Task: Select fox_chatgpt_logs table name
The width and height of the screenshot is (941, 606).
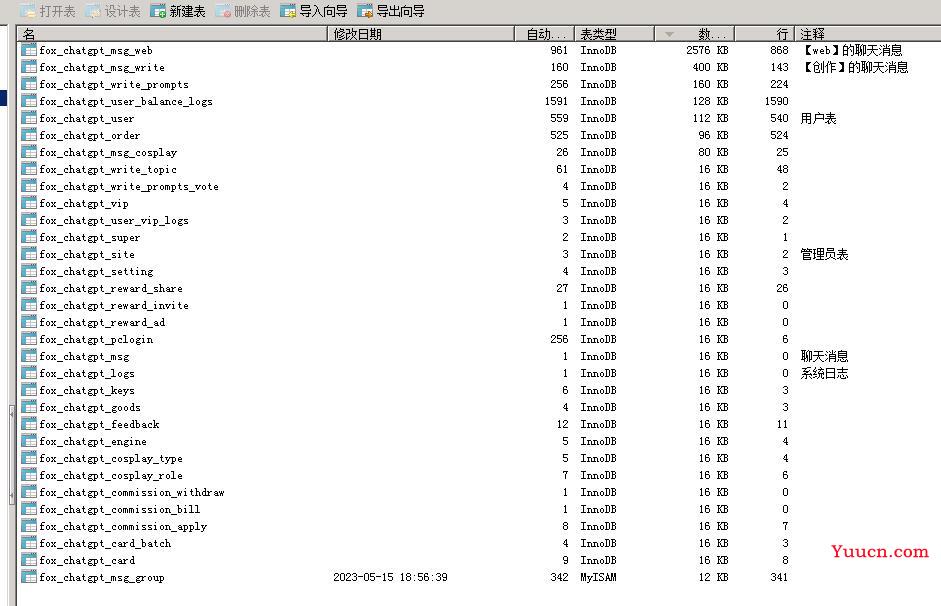Action: 87,373
